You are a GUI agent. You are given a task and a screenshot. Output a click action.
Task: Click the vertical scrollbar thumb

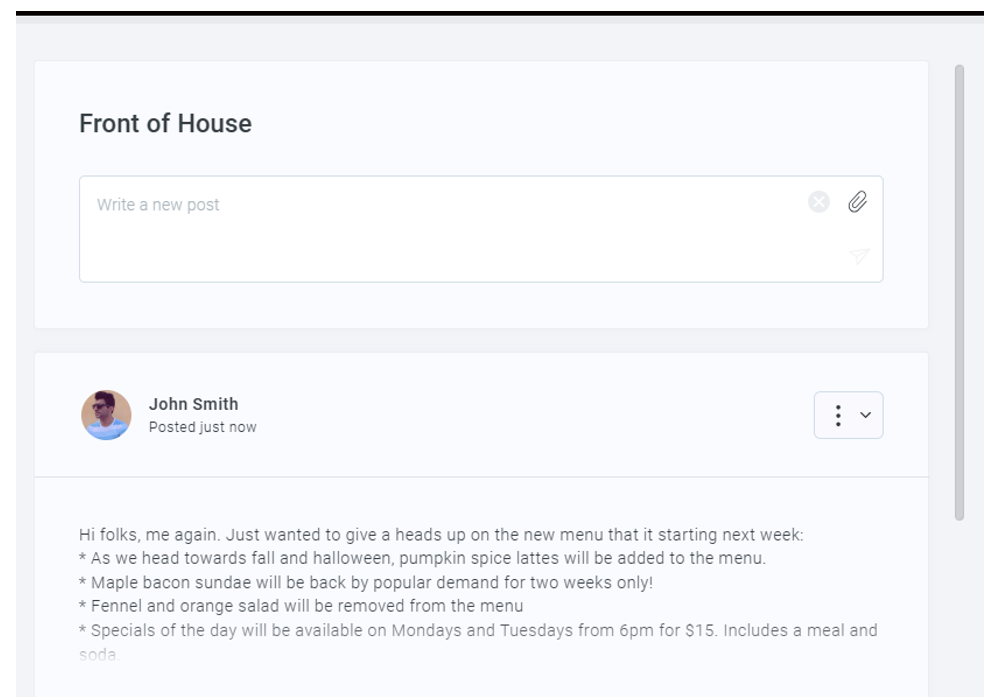coord(959,290)
